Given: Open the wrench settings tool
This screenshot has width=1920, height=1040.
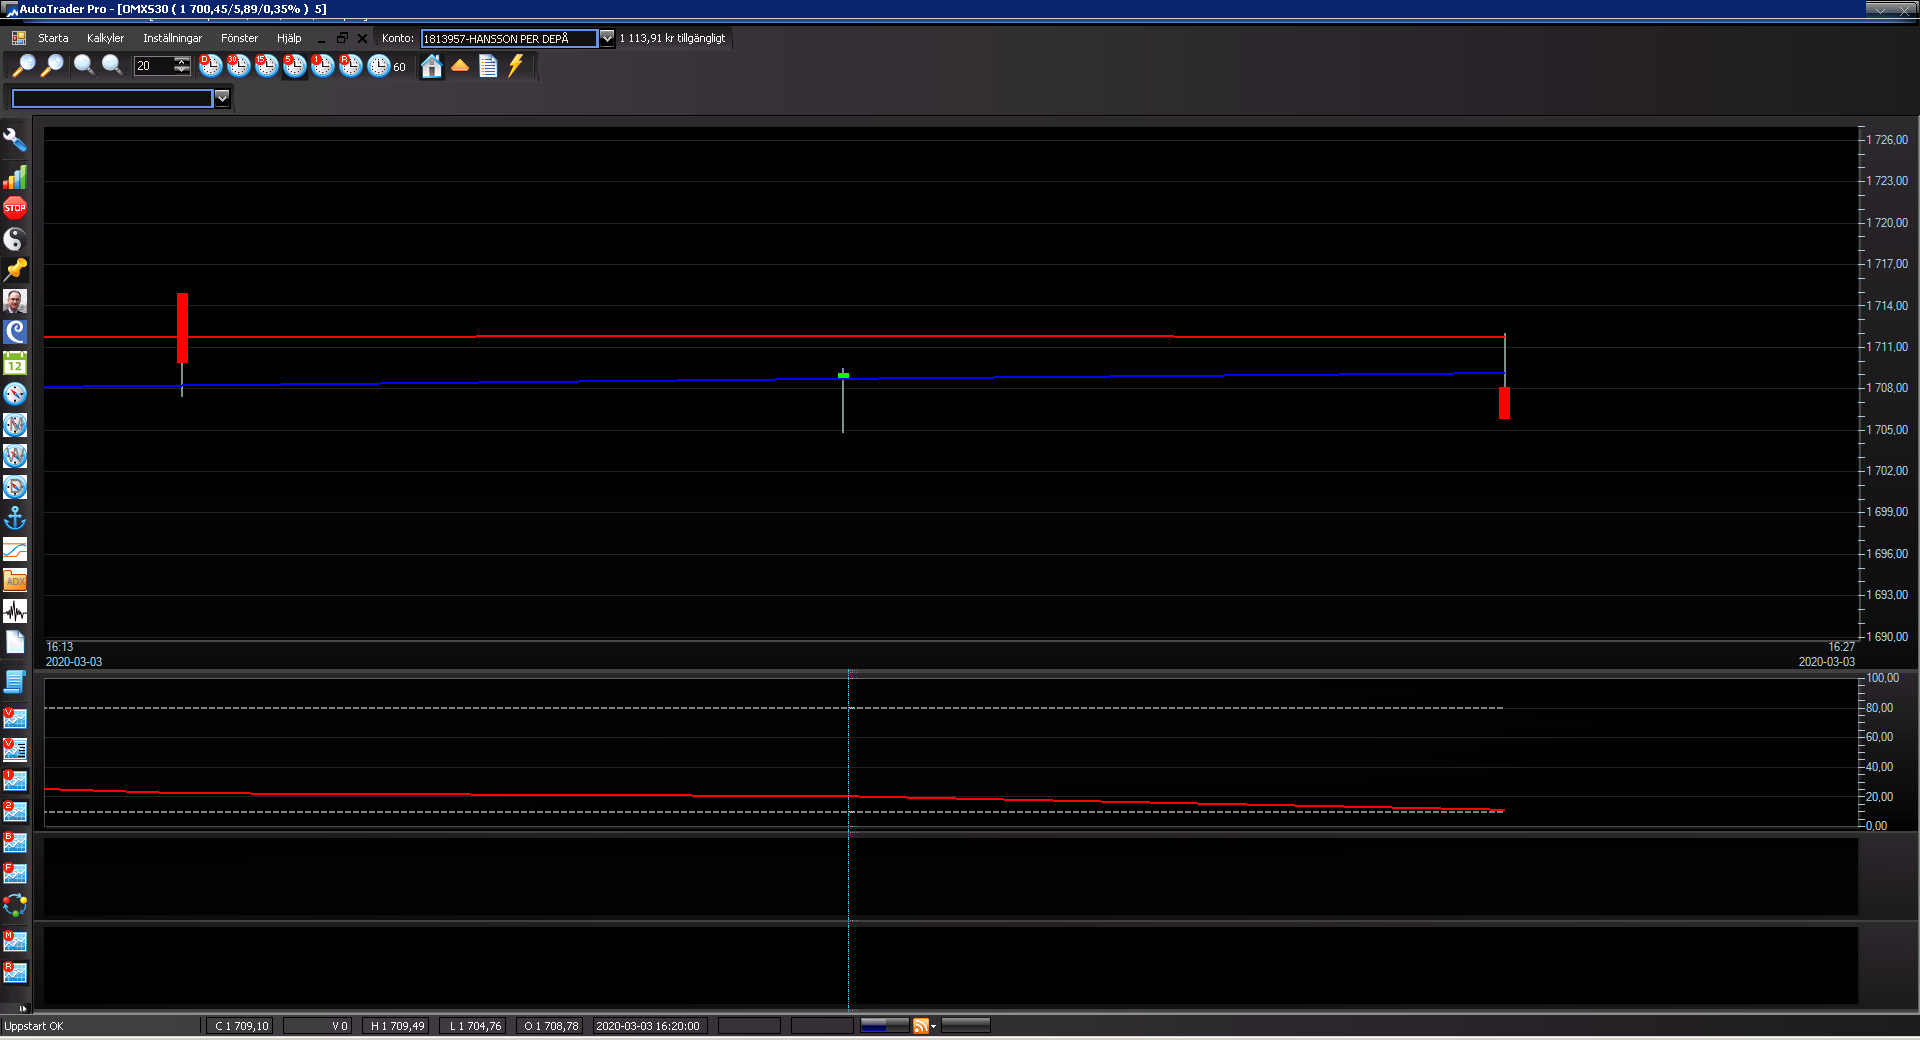Looking at the screenshot, I should pos(15,140).
